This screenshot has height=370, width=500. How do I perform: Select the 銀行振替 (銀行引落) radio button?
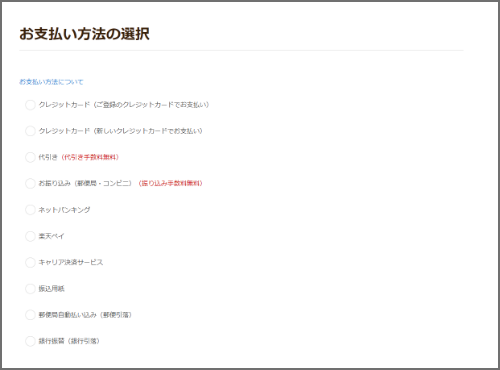(30, 341)
